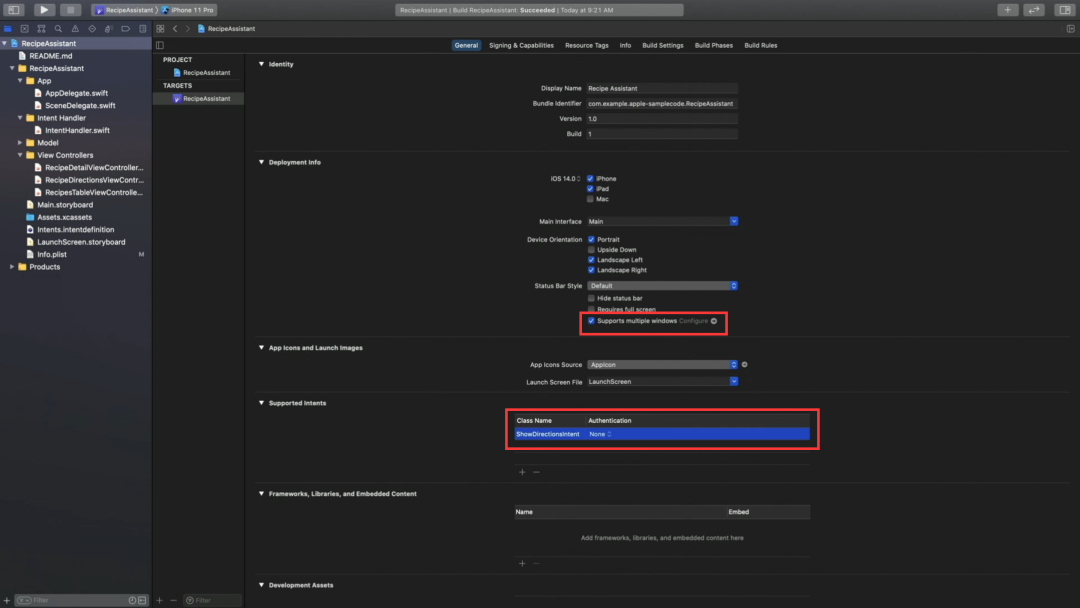1080x608 pixels.
Task: Click the Display Name field
Action: (662, 88)
